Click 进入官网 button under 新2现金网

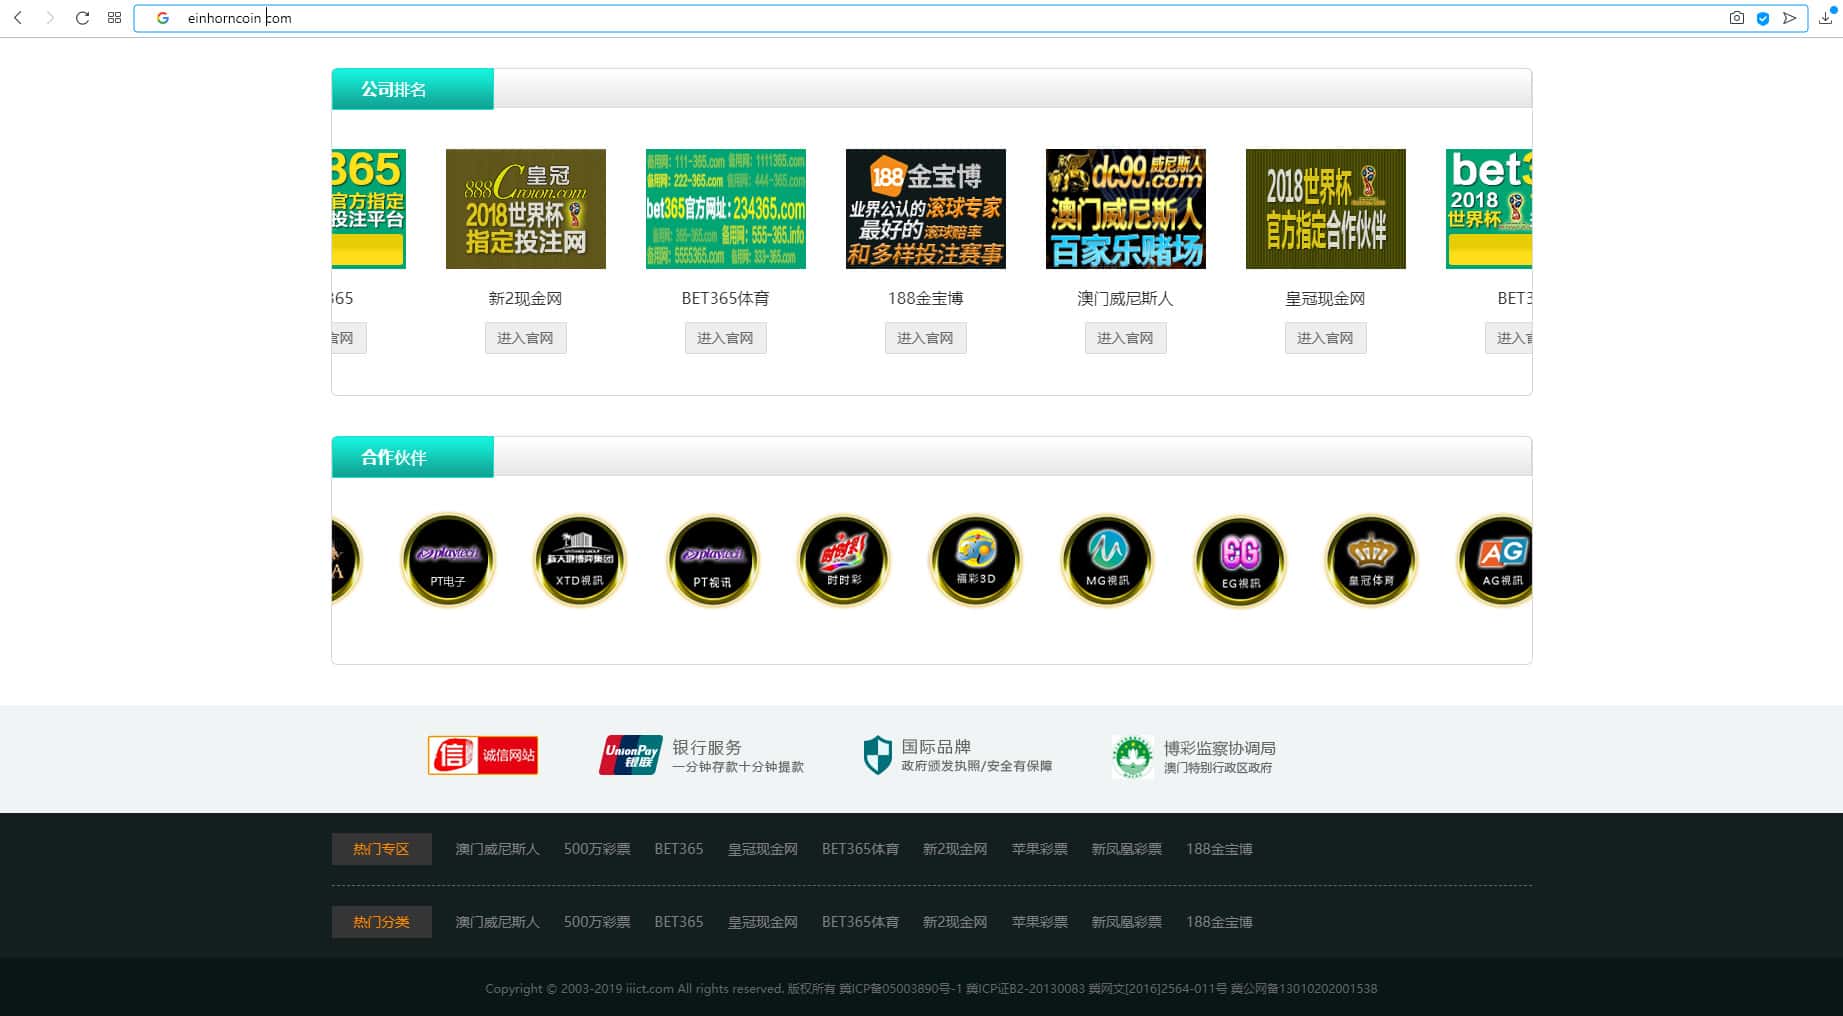point(526,338)
